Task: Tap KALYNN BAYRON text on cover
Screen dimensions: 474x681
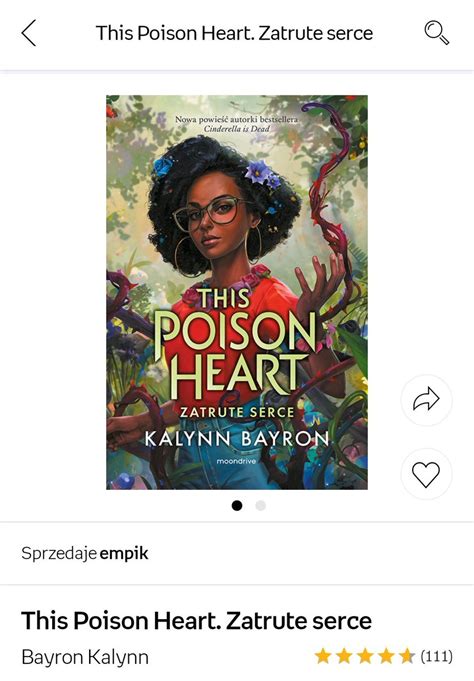Action: coord(237,439)
